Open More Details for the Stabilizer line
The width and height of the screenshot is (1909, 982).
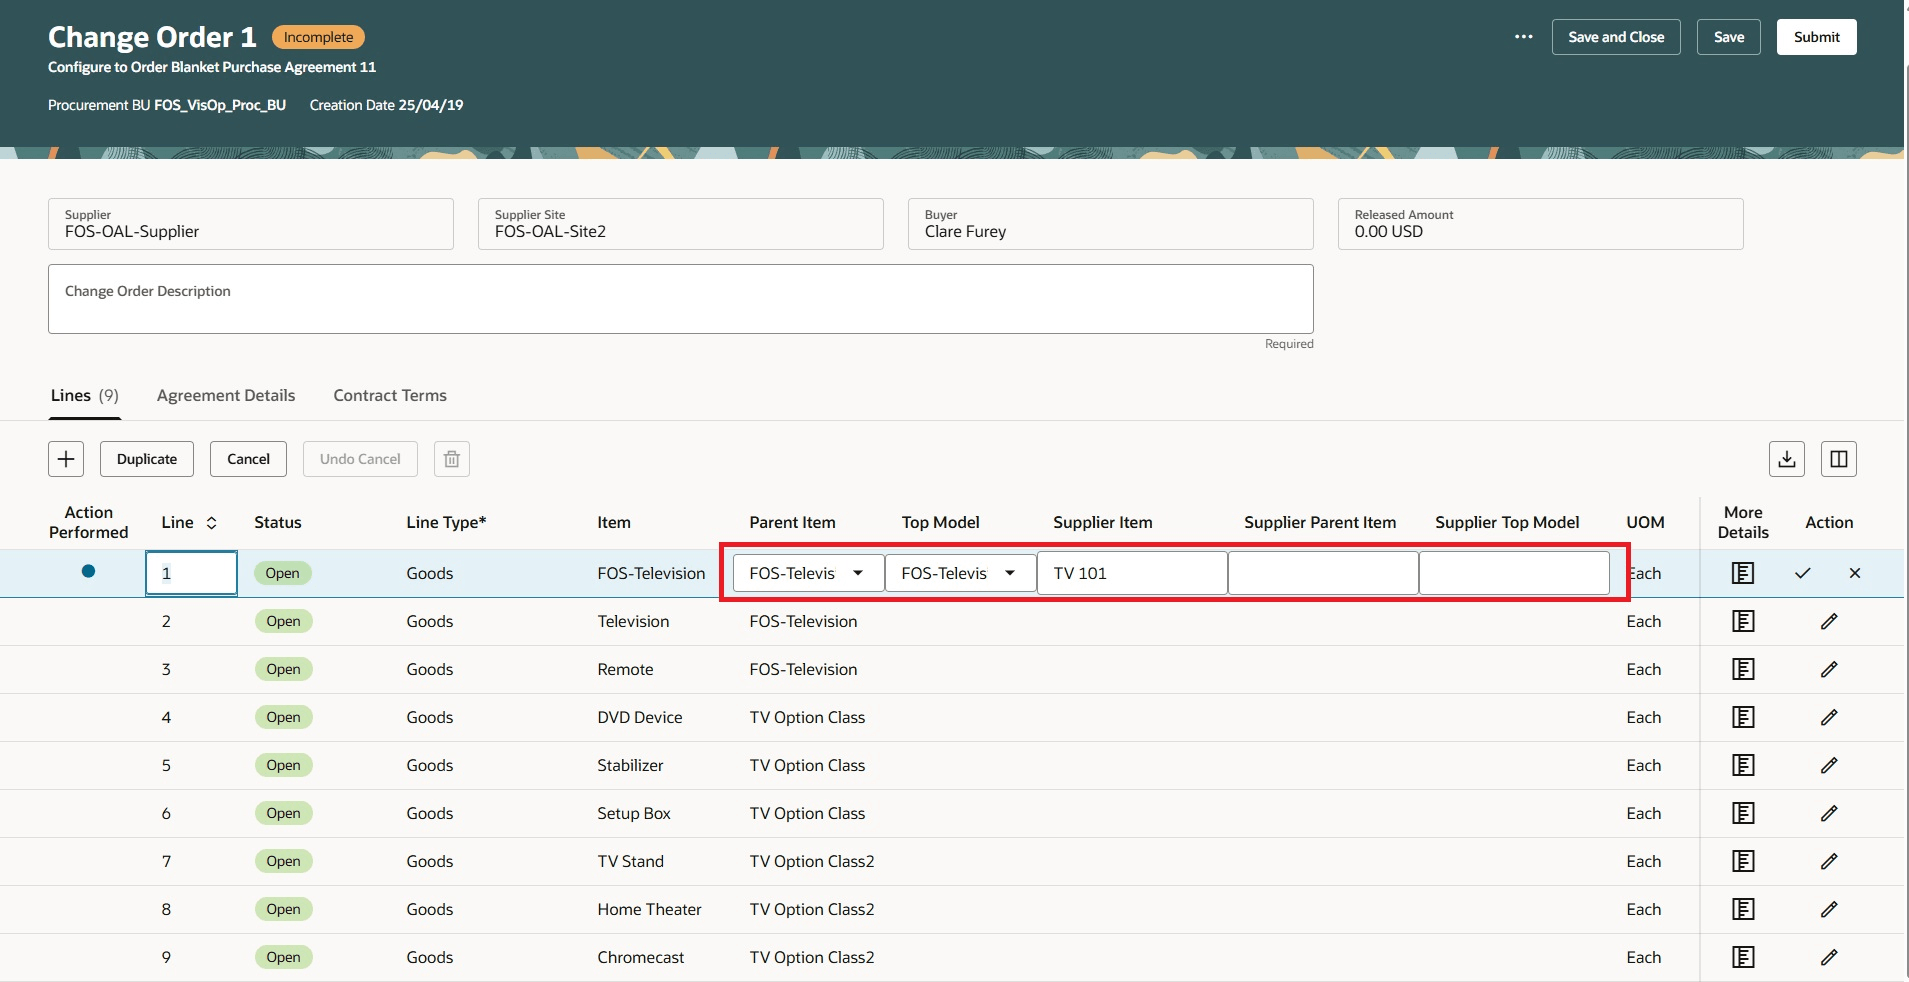(x=1743, y=765)
